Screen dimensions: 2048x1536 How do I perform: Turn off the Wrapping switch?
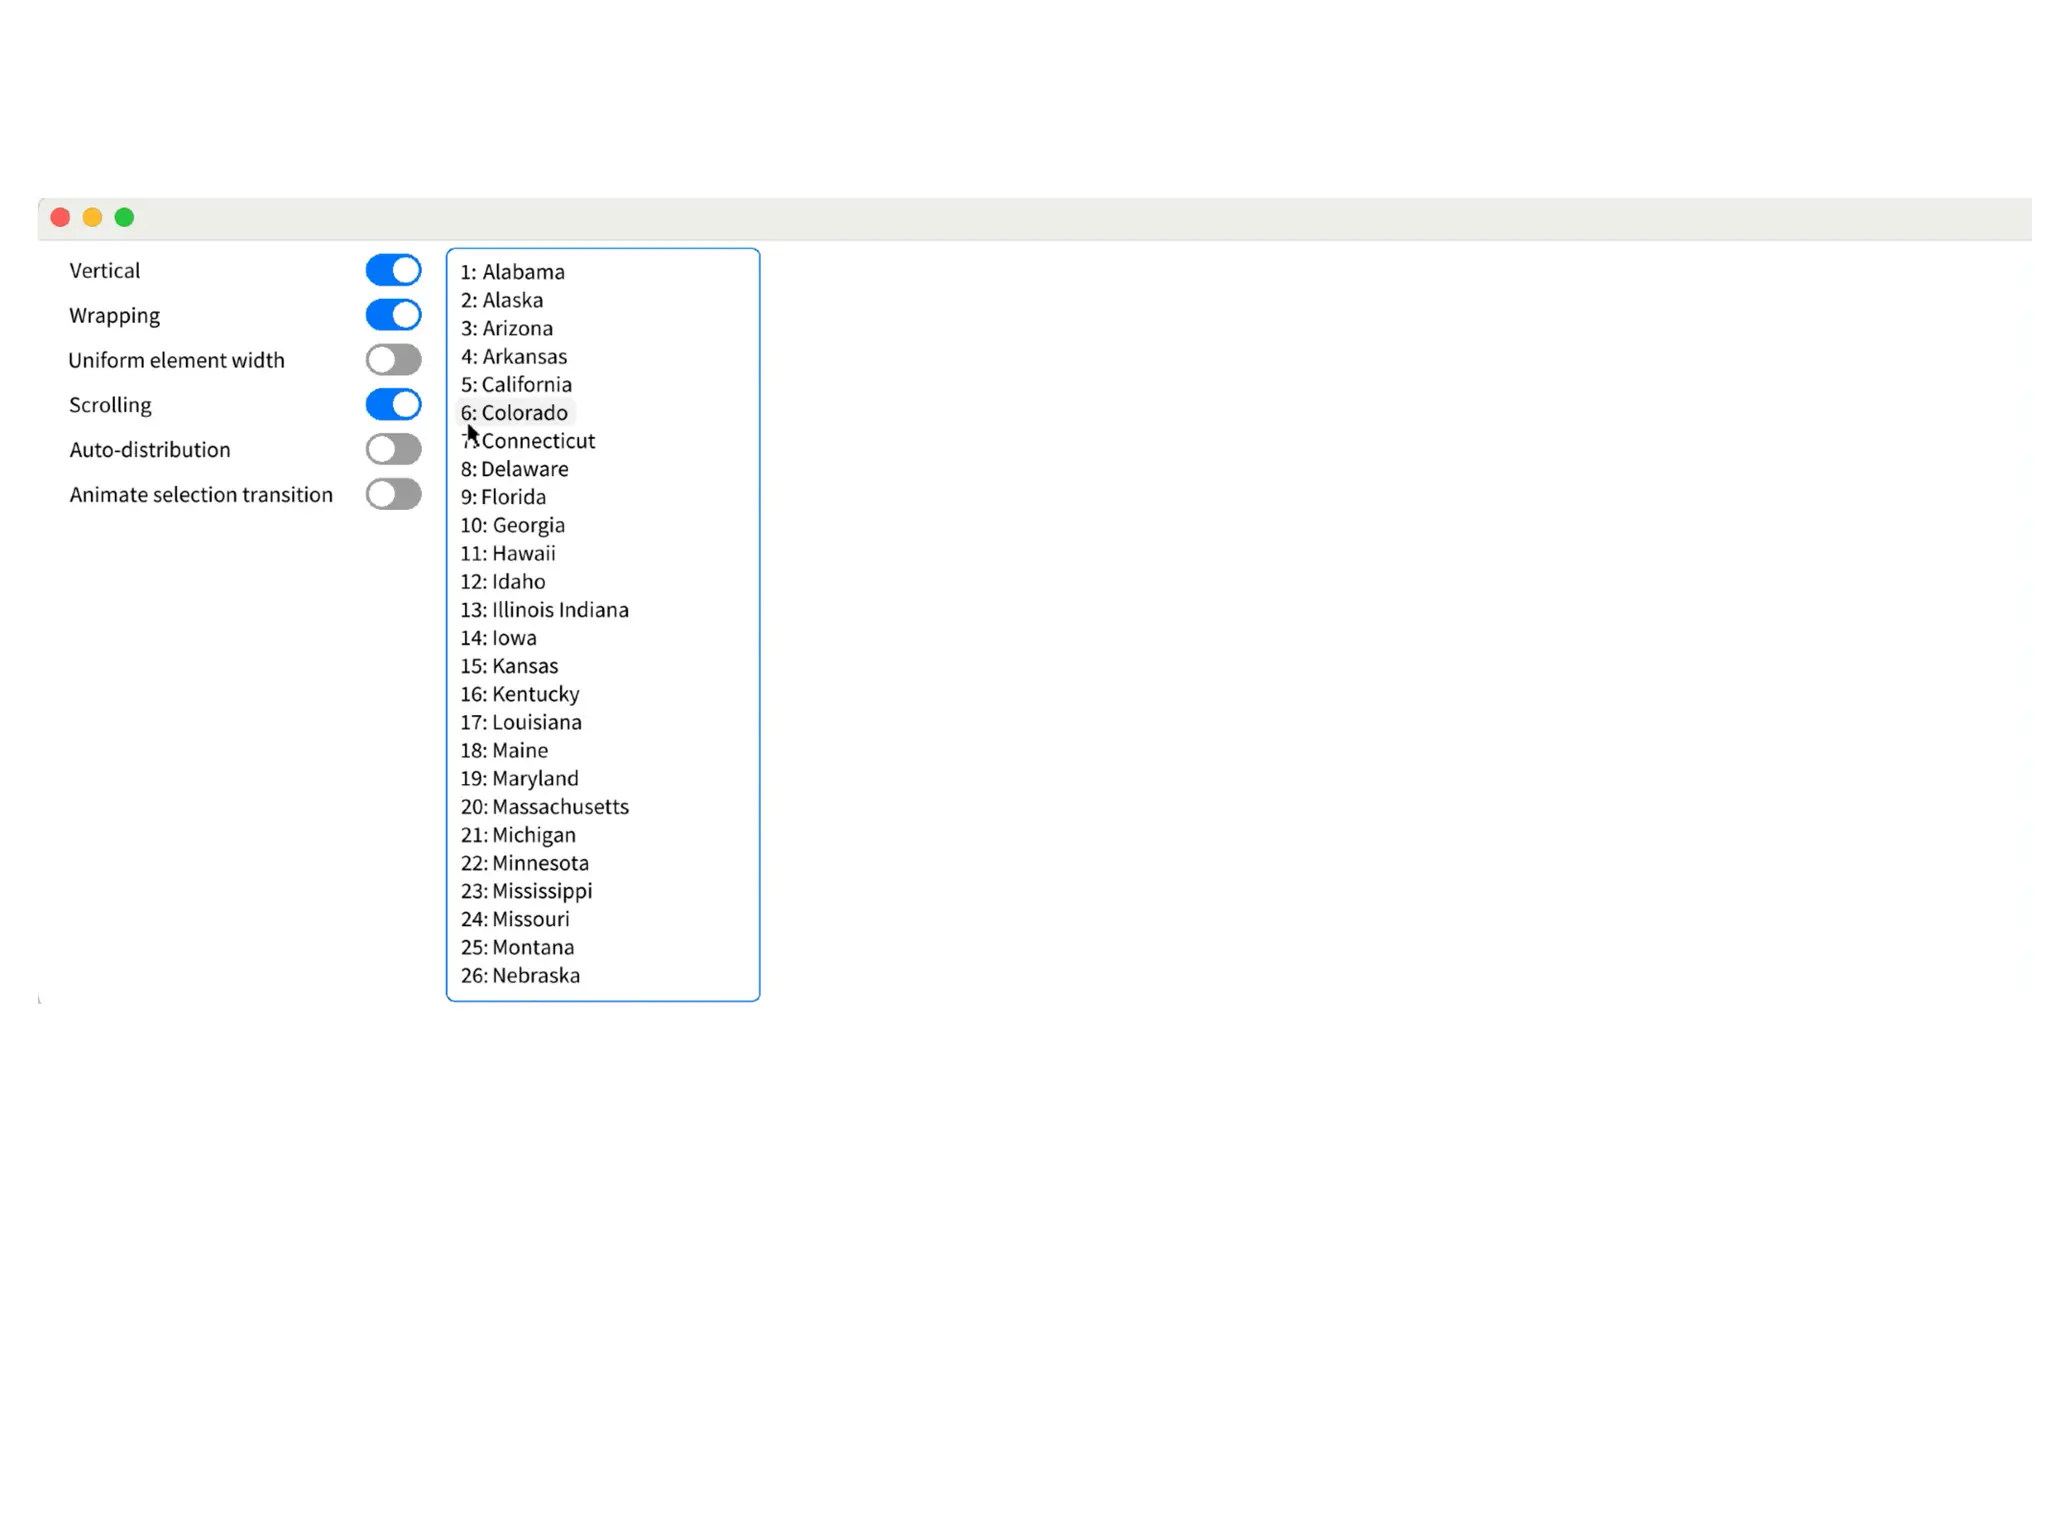click(393, 315)
